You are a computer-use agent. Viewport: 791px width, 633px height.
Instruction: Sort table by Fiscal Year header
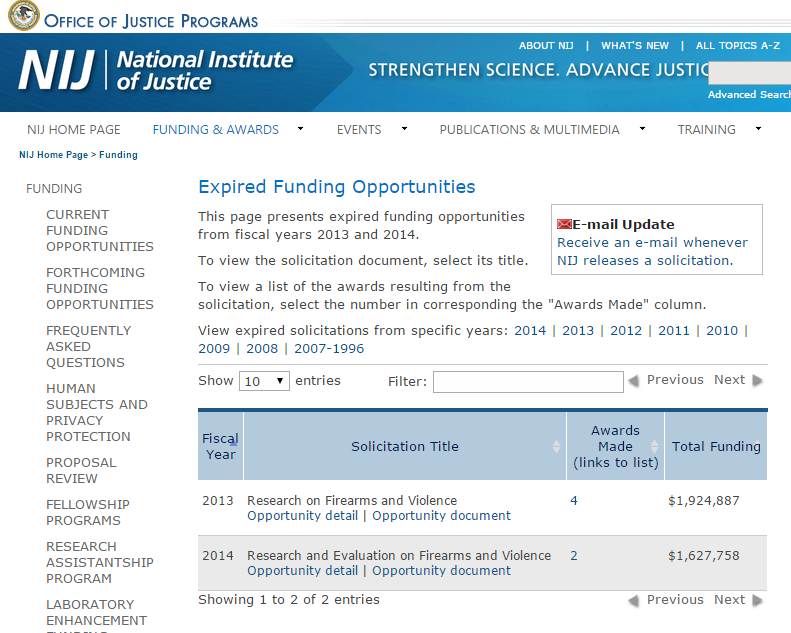[220, 446]
